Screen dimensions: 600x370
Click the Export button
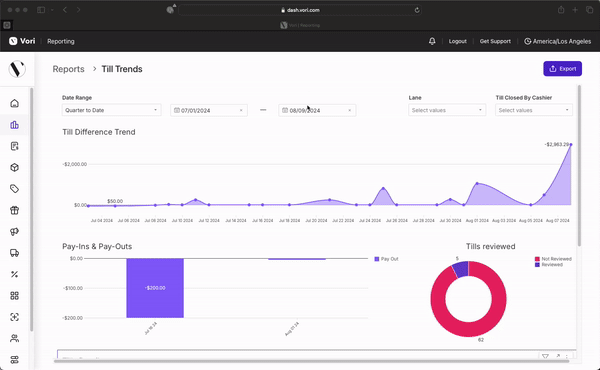(x=562, y=69)
